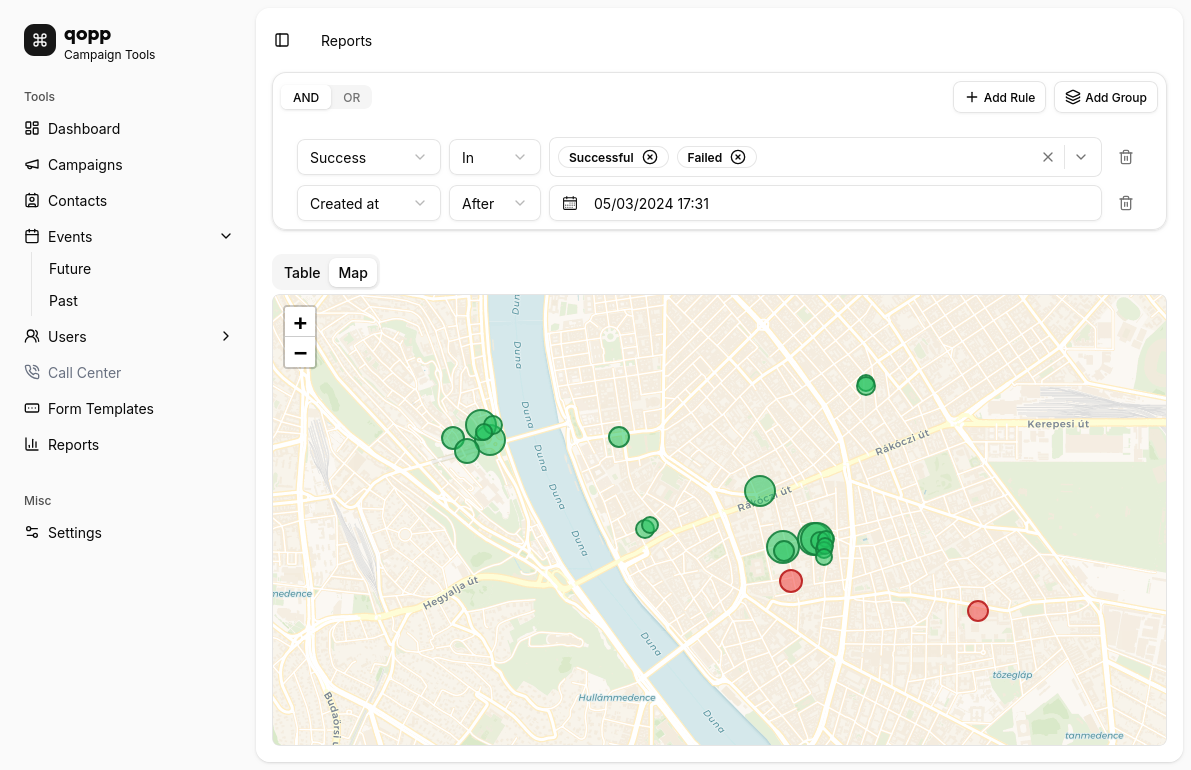This screenshot has width=1191, height=770.
Task: Open Contacts in the sidebar
Action: point(77,200)
